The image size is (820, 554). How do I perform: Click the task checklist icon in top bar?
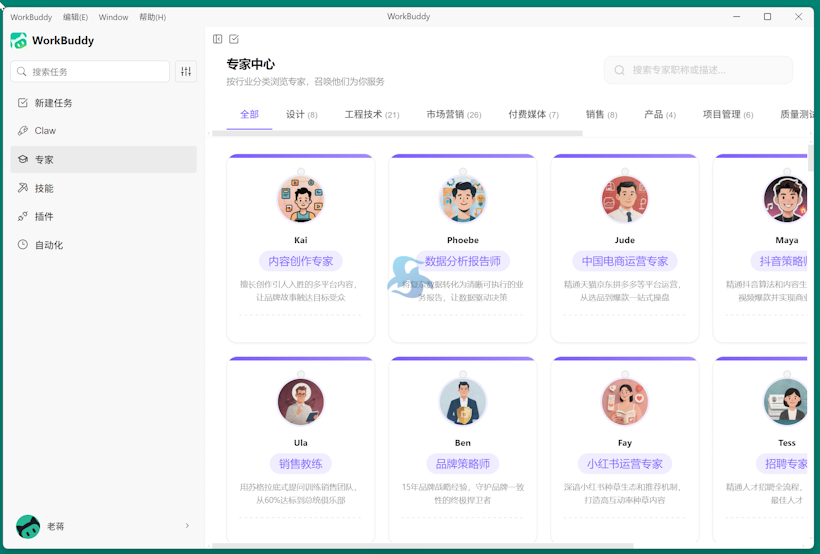[234, 39]
